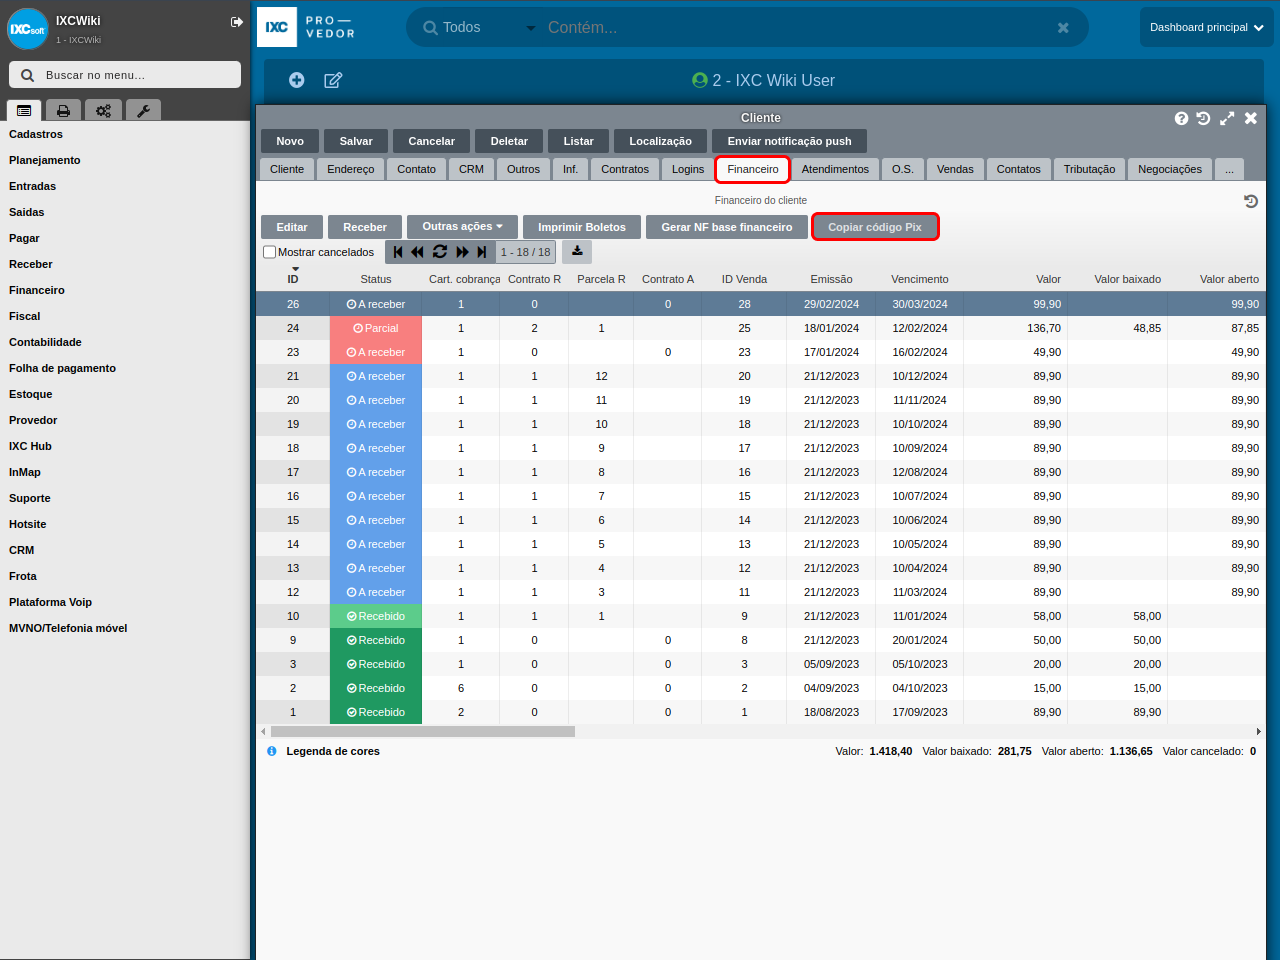Image resolution: width=1280 pixels, height=960 pixels.
Task: Open the Outras ações dropdown
Action: (x=462, y=226)
